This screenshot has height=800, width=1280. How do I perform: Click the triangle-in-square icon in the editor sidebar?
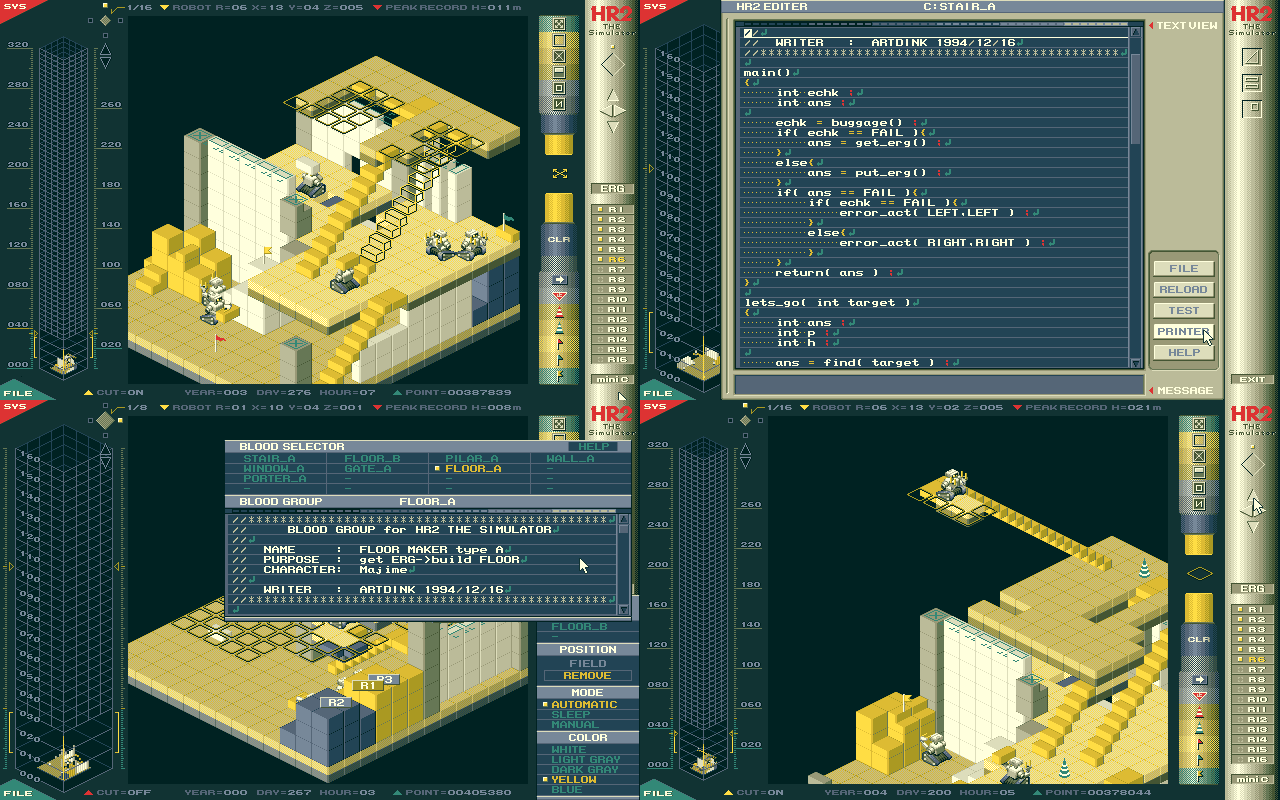coord(1252,57)
